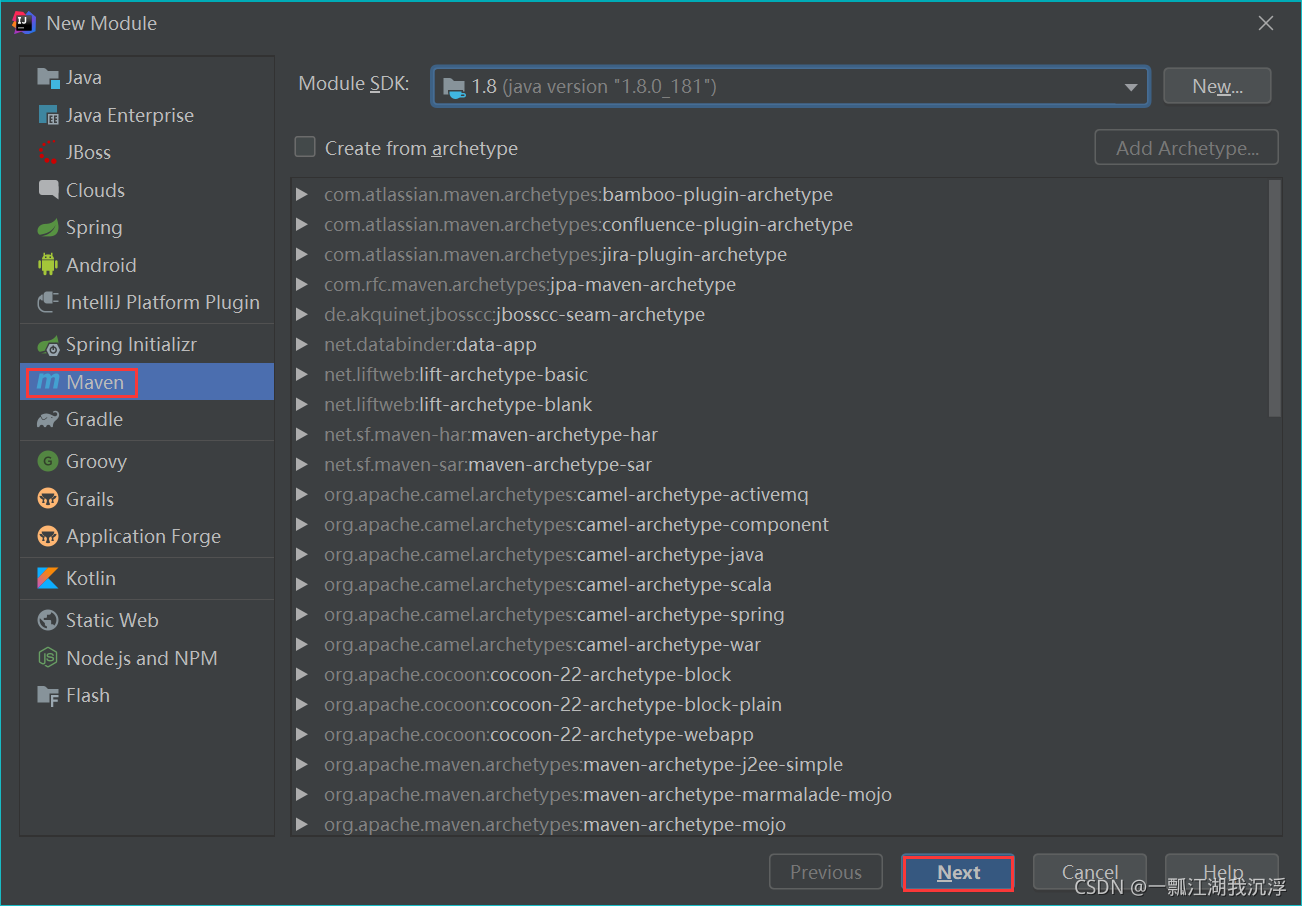The width and height of the screenshot is (1302, 906).
Task: Click the Android robot icon
Action: click(x=48, y=265)
